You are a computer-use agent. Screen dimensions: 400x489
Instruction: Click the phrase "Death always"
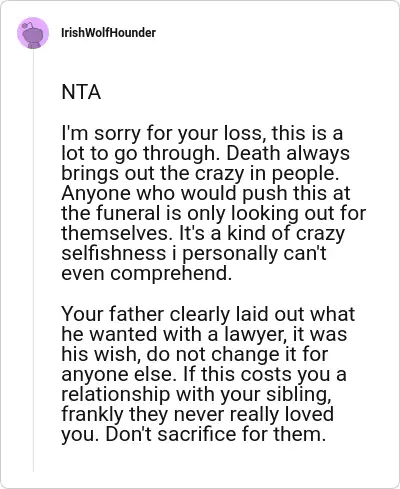tap(288, 153)
